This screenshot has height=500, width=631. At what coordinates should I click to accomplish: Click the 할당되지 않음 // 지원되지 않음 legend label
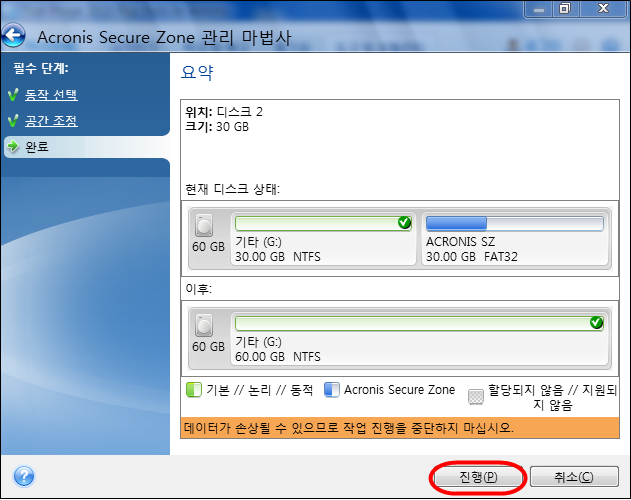[x=552, y=397]
